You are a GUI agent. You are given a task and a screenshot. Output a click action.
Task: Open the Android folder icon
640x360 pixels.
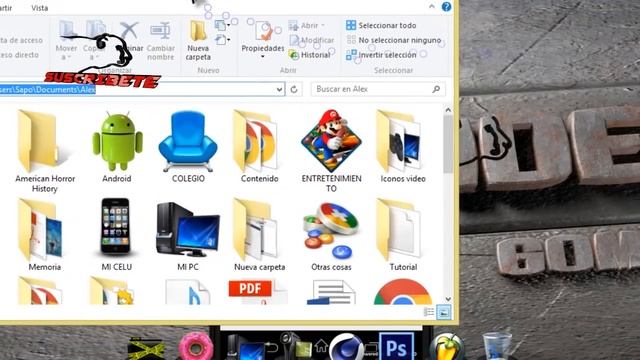[117, 147]
